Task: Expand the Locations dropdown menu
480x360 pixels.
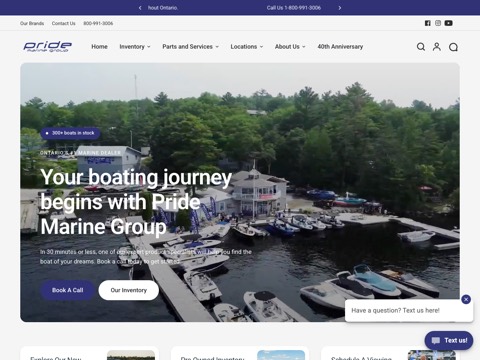Action: pos(247,47)
